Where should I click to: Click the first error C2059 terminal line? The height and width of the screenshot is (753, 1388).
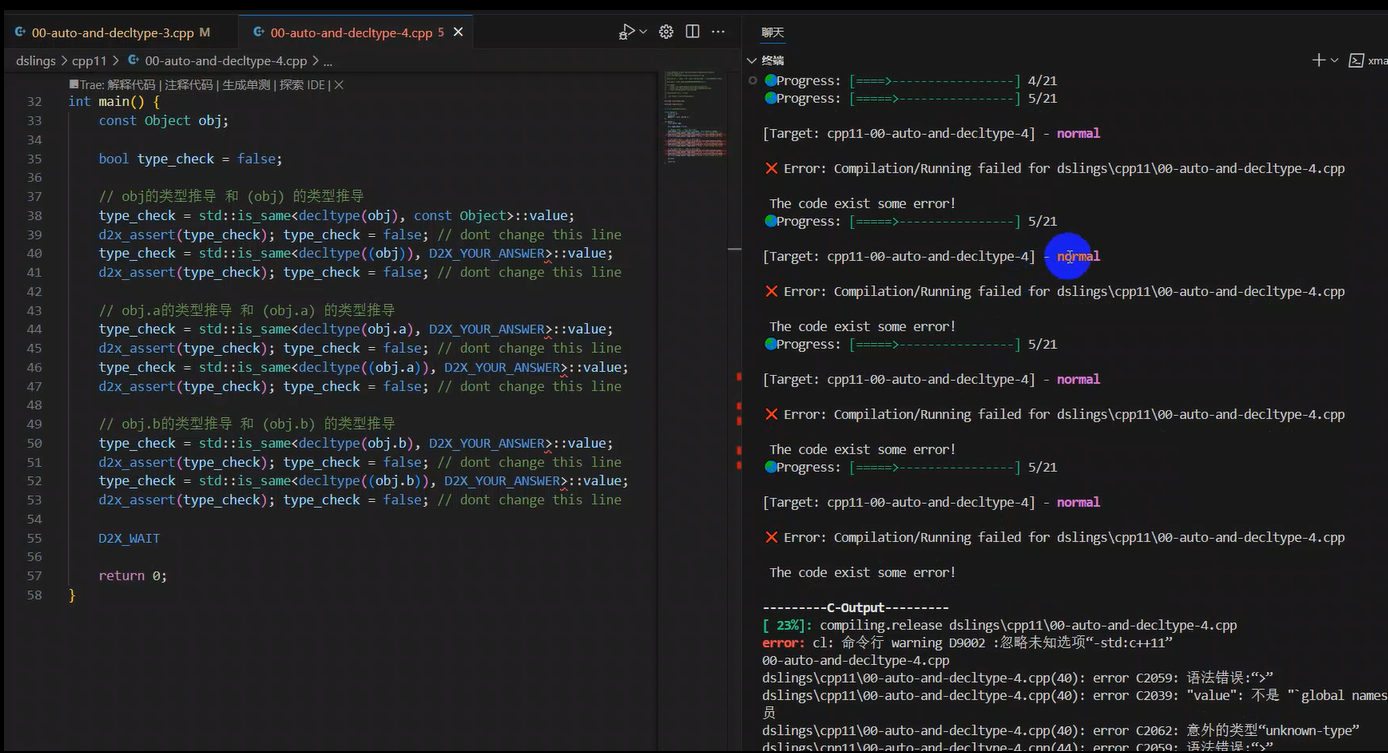click(1017, 678)
